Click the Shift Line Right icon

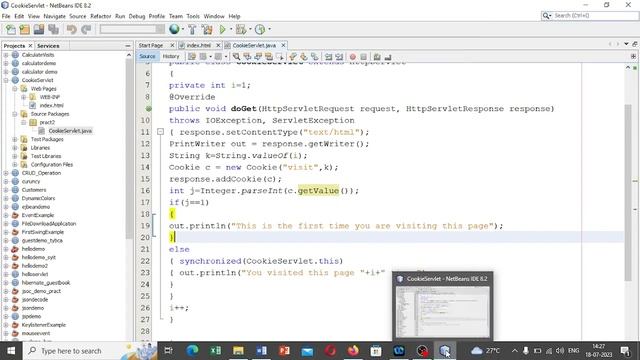tap(339, 57)
